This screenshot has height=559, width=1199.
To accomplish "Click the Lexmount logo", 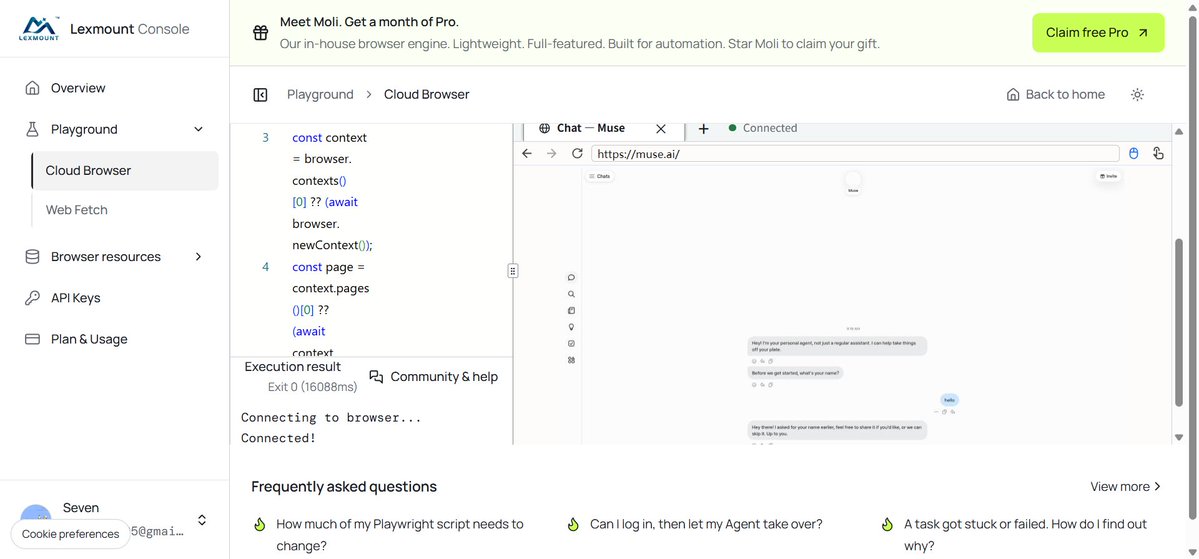I will click(39, 29).
